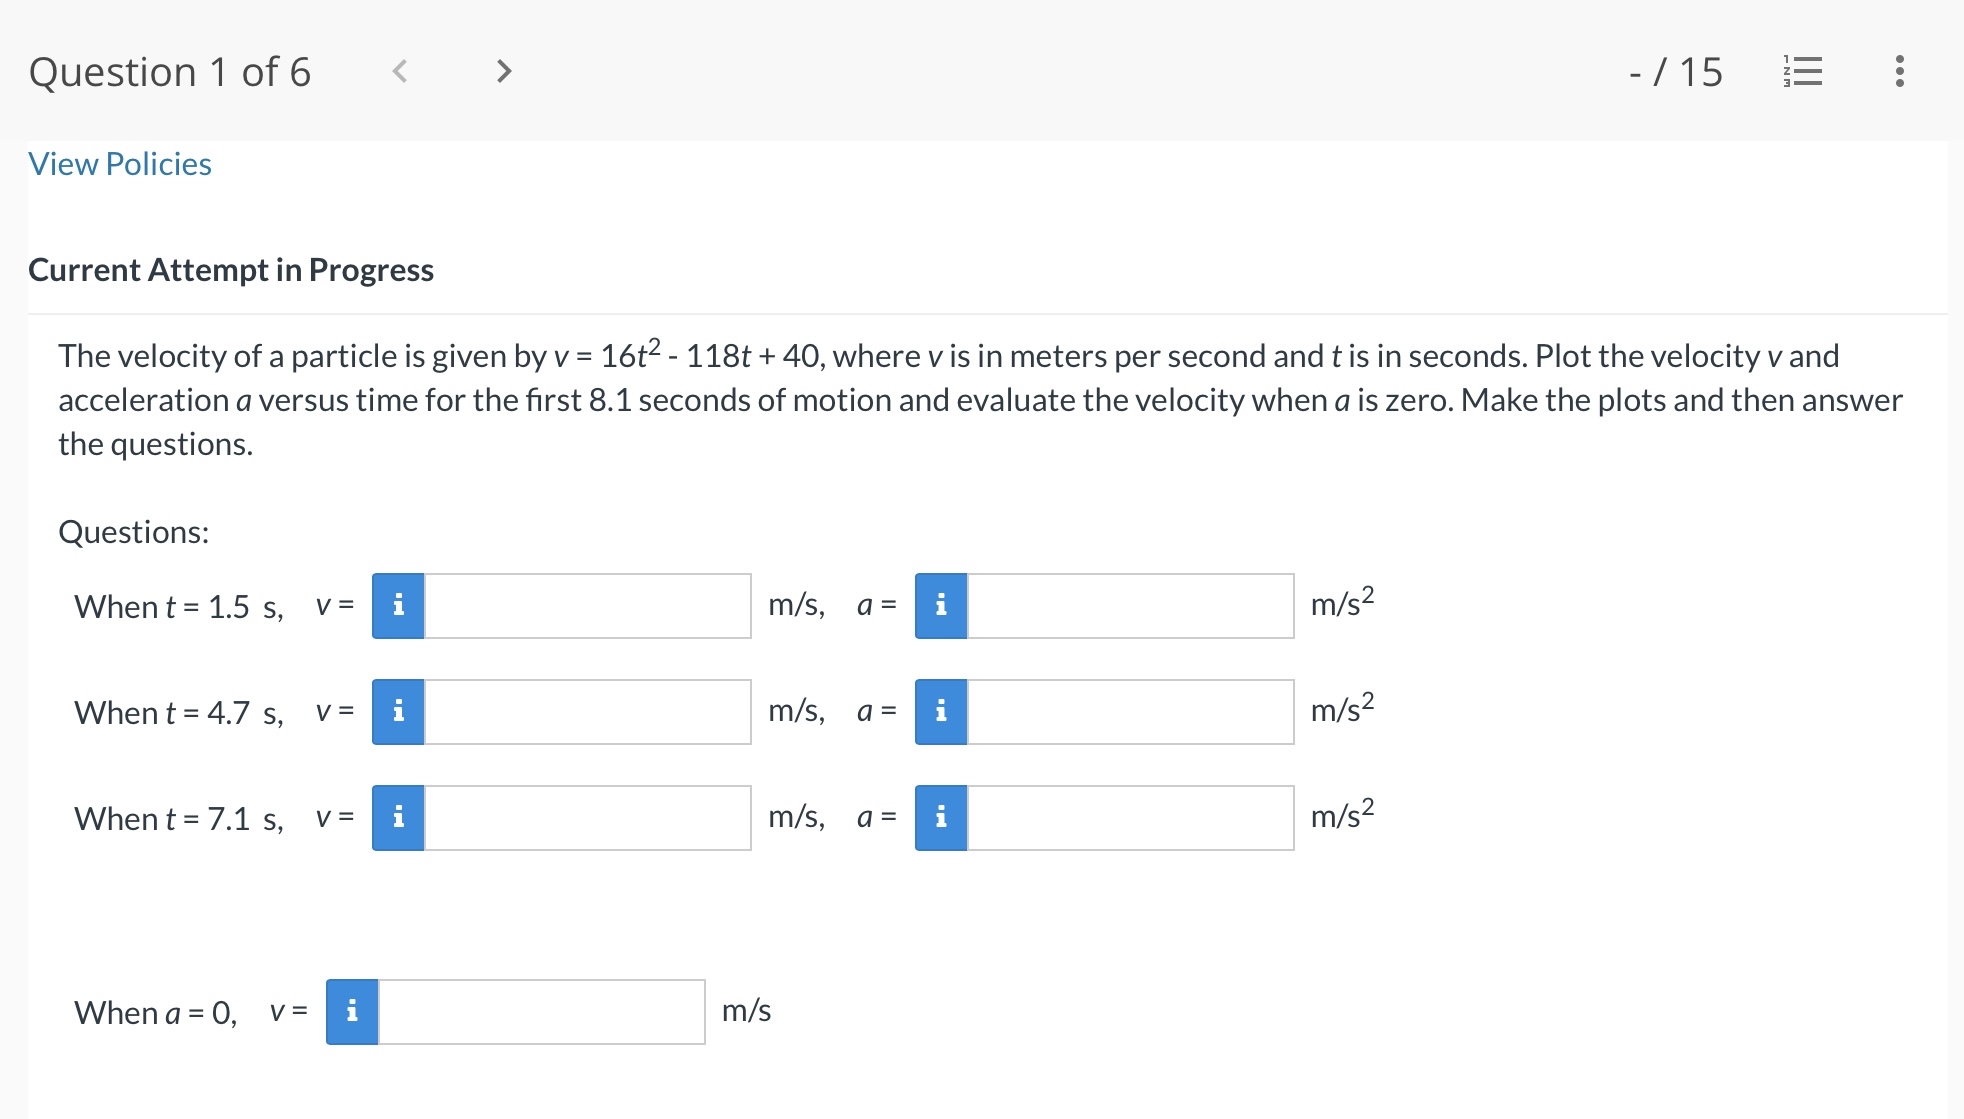Click the info icon beside a when t = 1.5
Viewport: 1964px width, 1119px height.
point(940,605)
